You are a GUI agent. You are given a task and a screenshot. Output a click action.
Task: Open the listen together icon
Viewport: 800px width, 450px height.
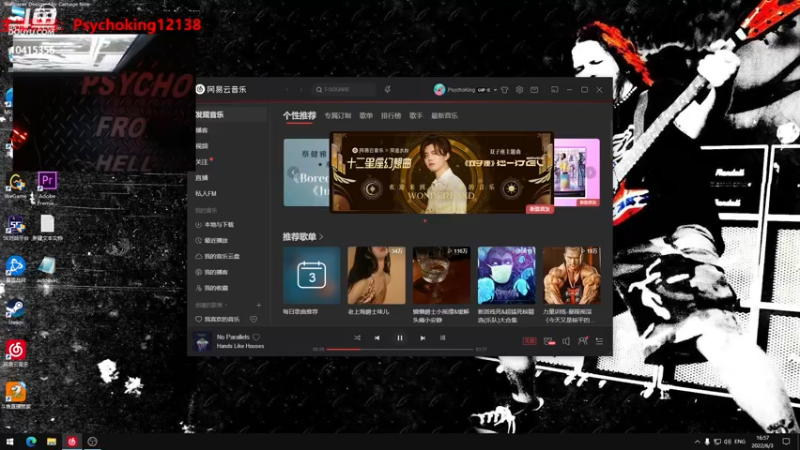pyautogui.click(x=583, y=341)
